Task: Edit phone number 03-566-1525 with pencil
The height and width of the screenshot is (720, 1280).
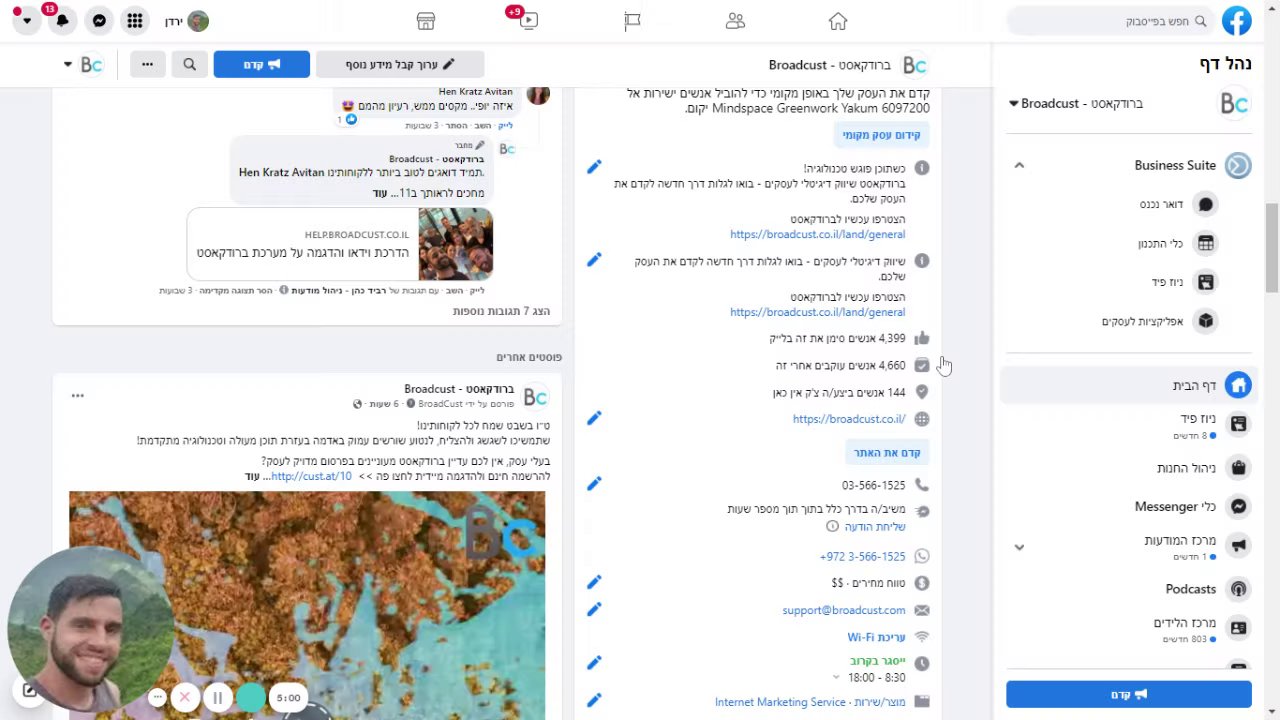Action: (x=594, y=484)
